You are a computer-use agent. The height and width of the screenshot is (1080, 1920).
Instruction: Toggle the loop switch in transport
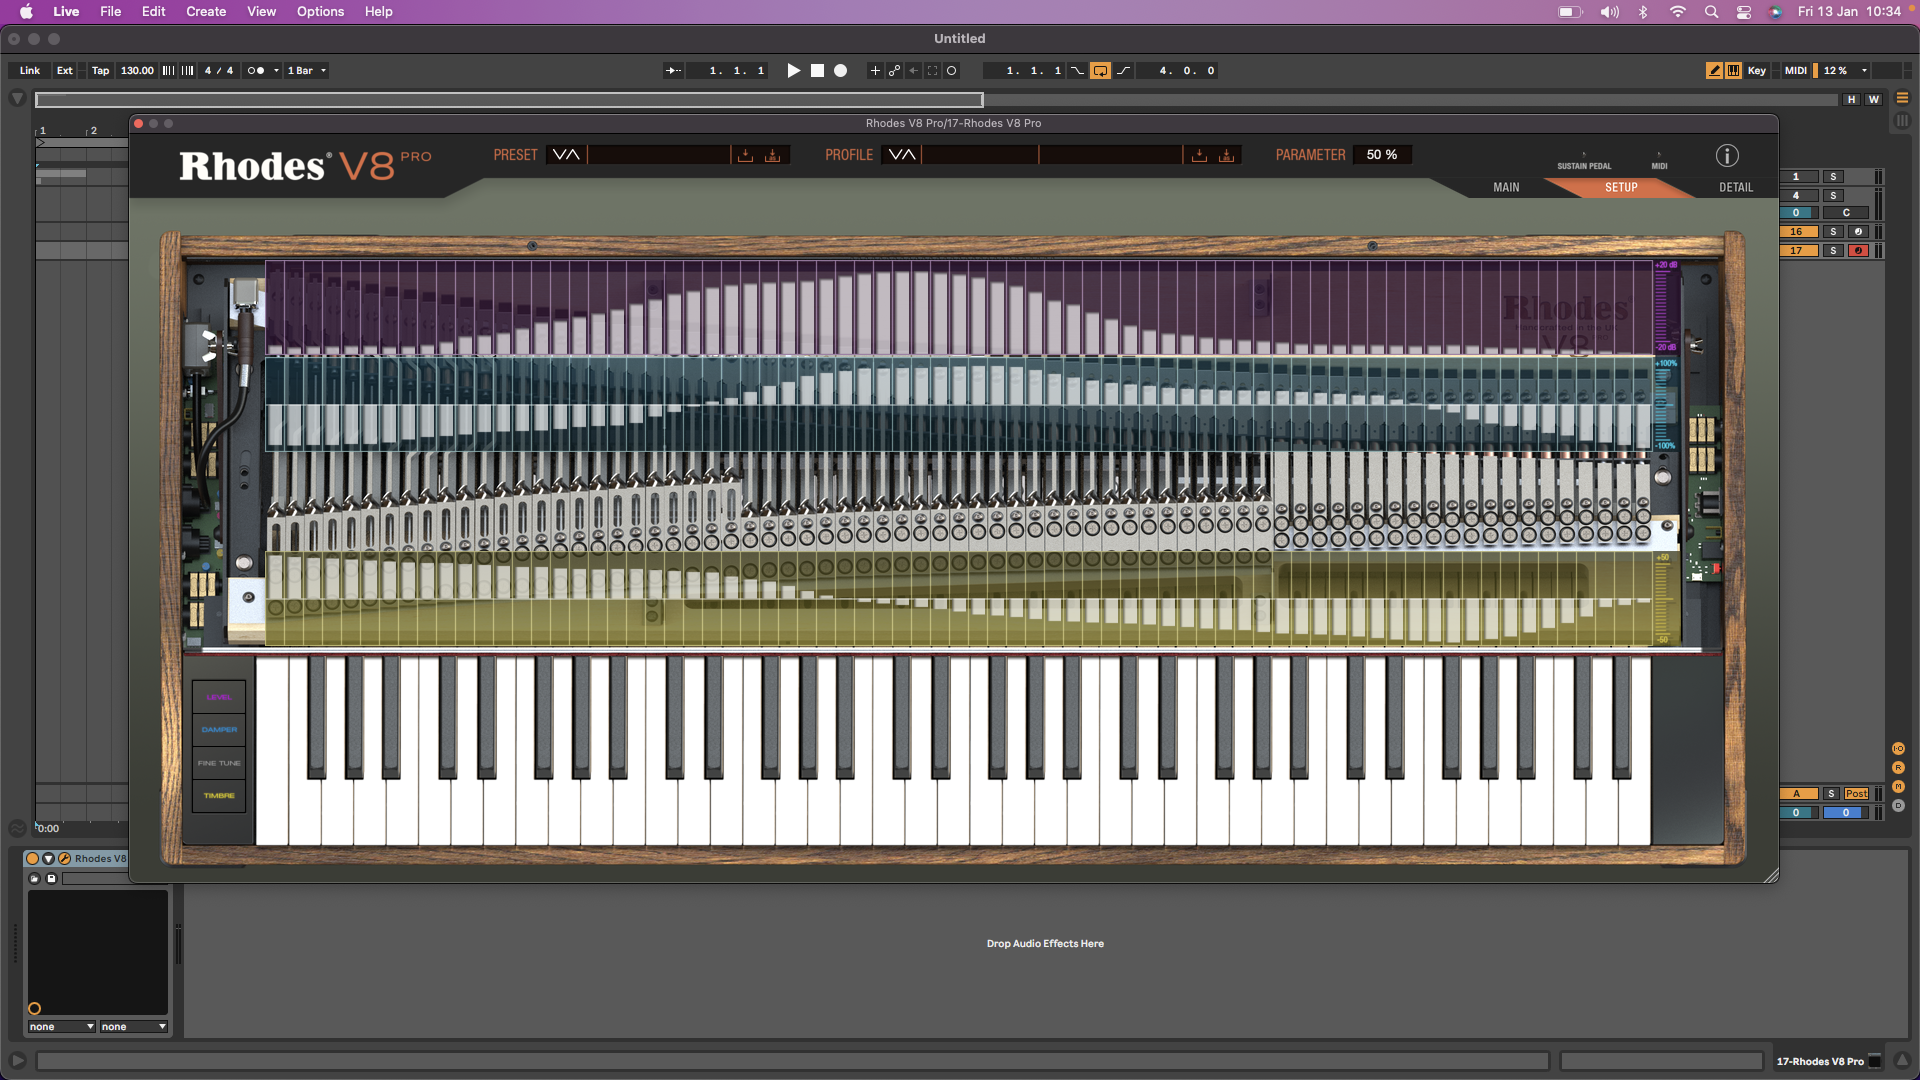pos(1100,71)
